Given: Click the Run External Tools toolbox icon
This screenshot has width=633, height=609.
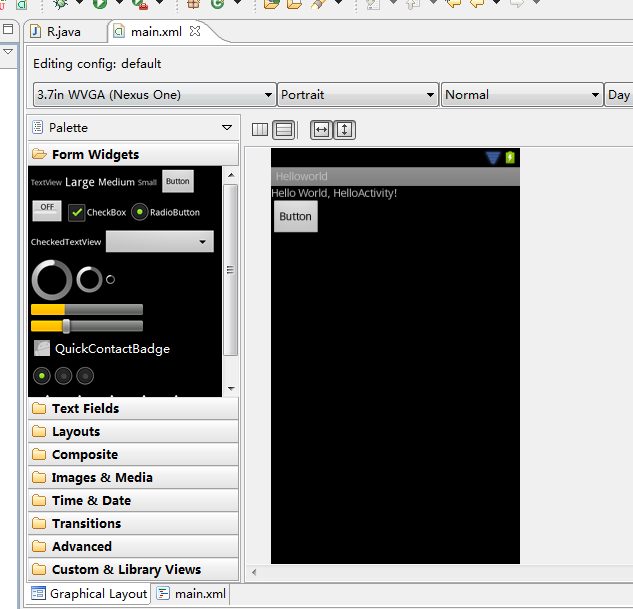Looking at the screenshot, I should point(140,3).
